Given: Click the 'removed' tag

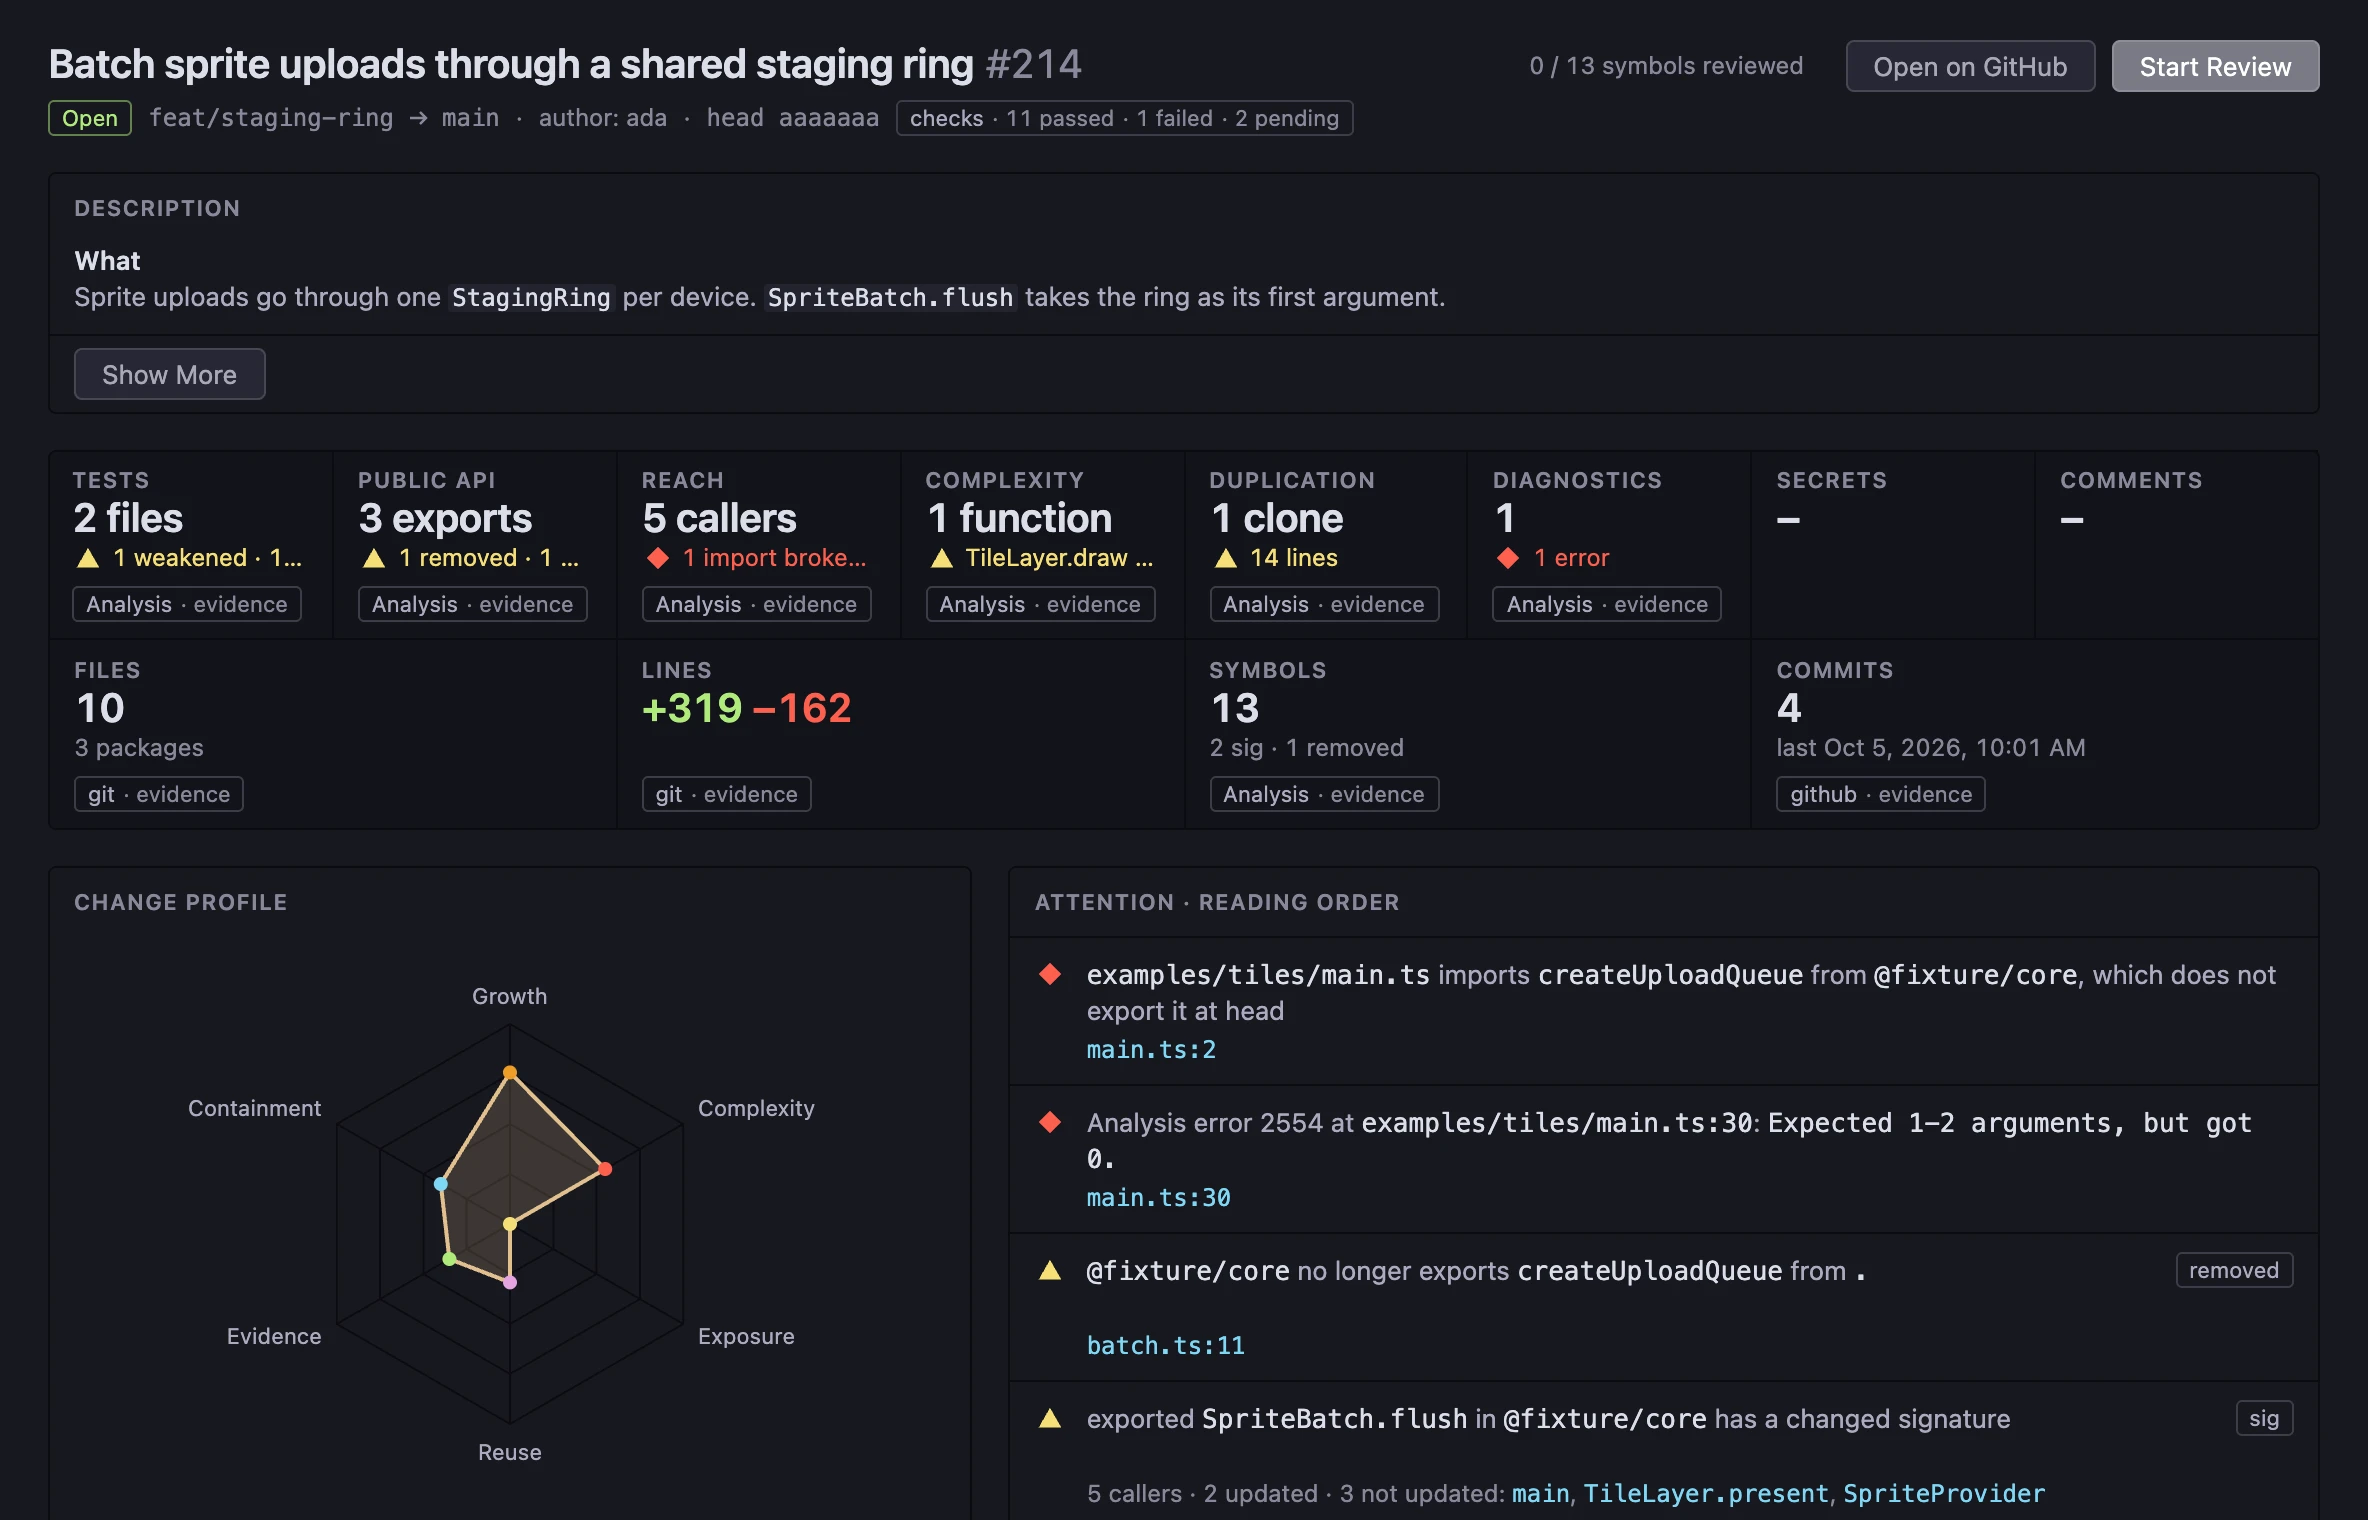Looking at the screenshot, I should tap(2234, 1270).
